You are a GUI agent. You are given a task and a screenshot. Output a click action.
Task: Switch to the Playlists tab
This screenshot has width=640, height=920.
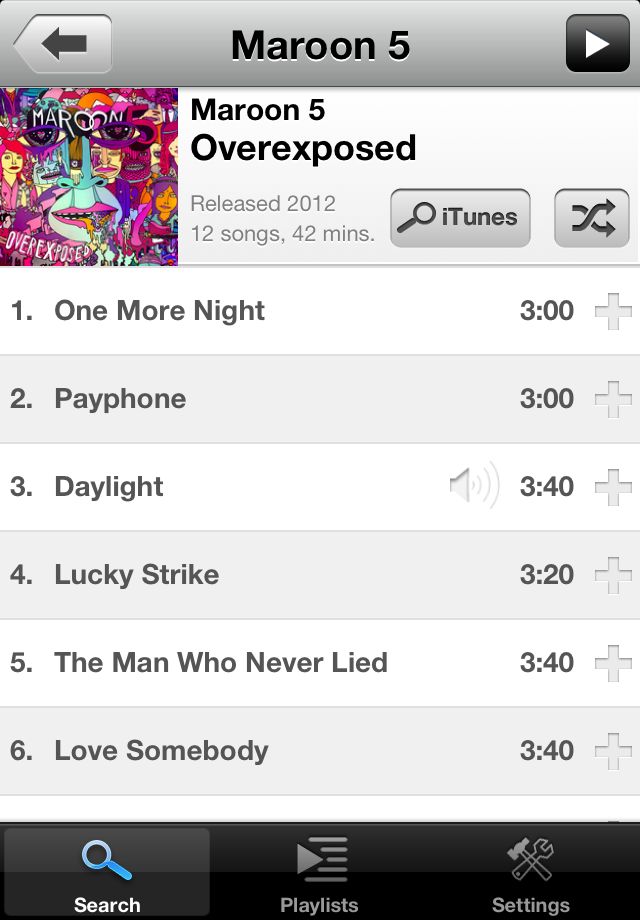pos(320,873)
